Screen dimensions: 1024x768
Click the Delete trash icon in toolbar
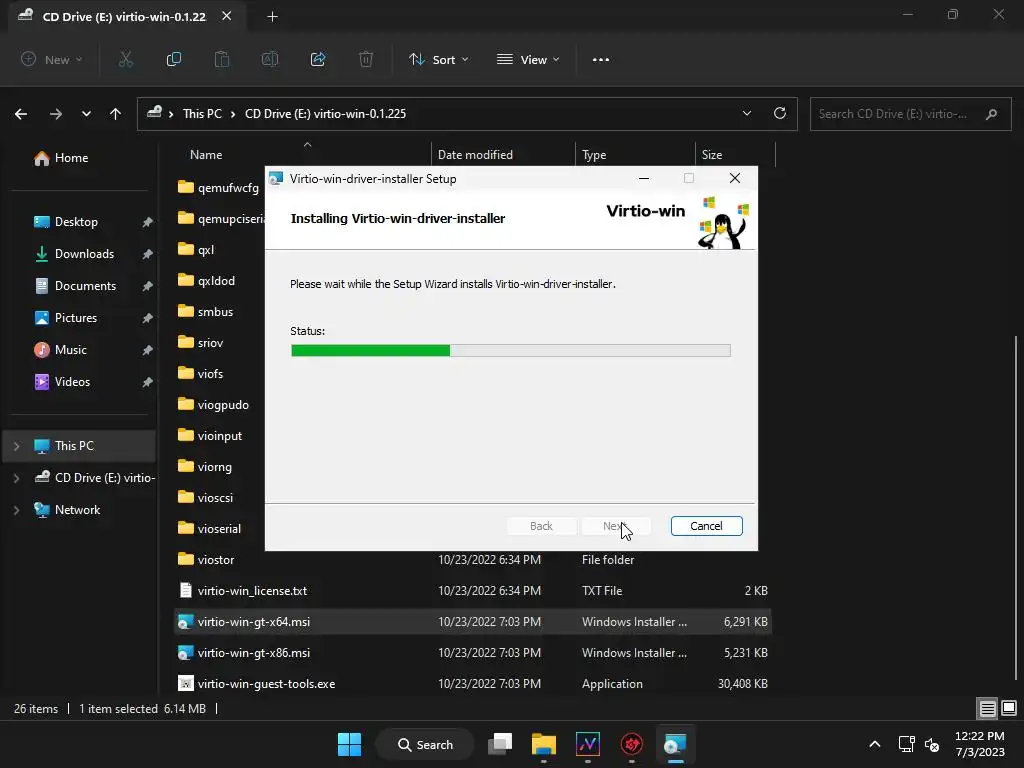(x=366, y=59)
